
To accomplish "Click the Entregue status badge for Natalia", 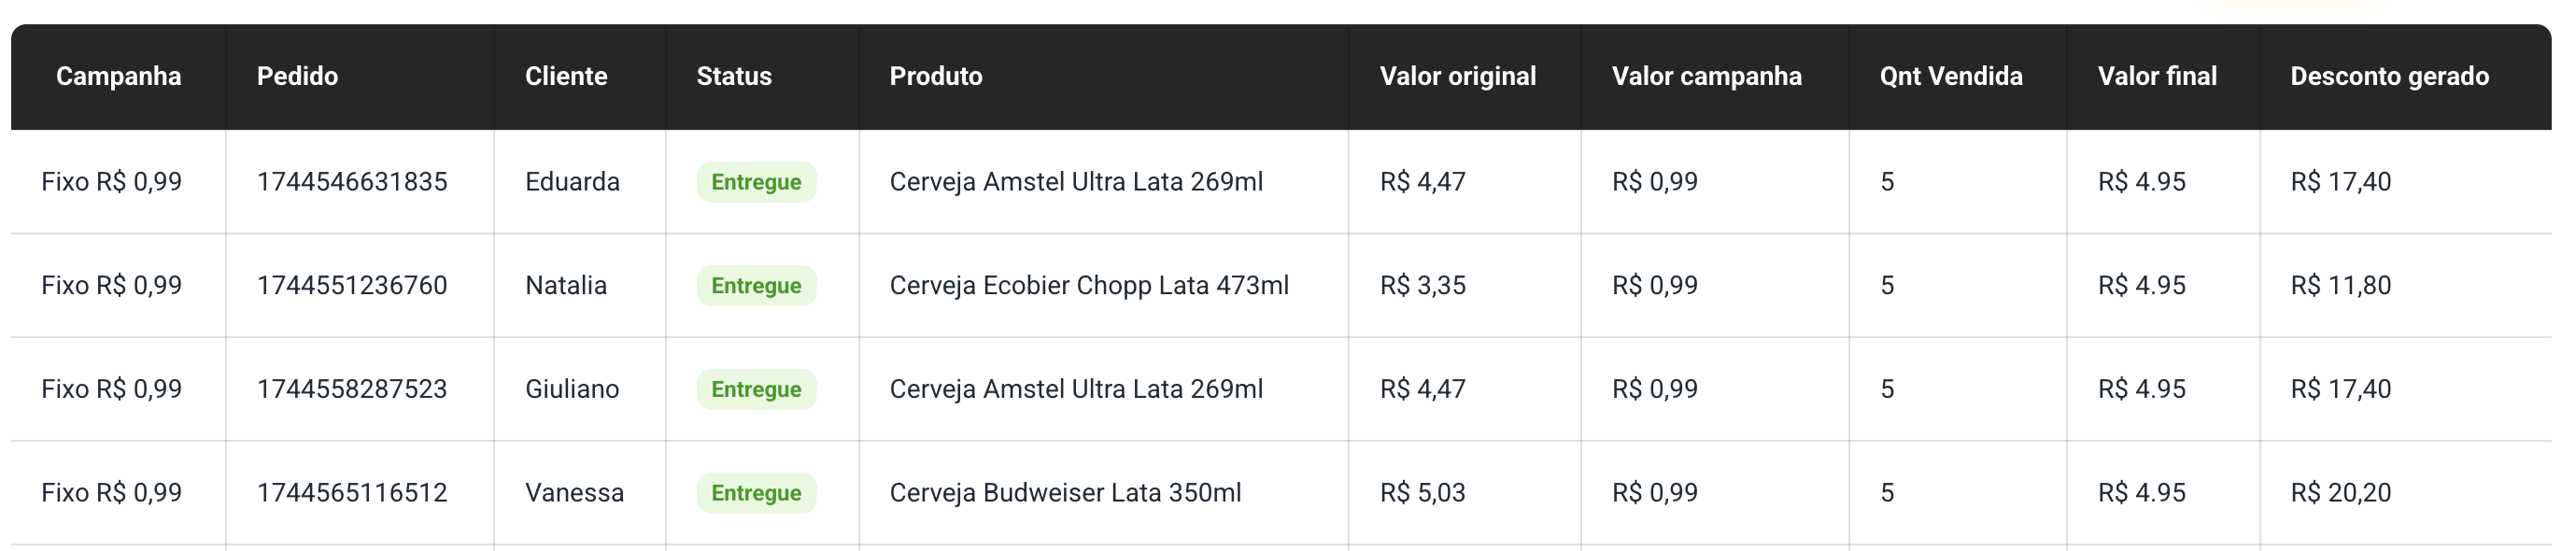I will 756,286.
